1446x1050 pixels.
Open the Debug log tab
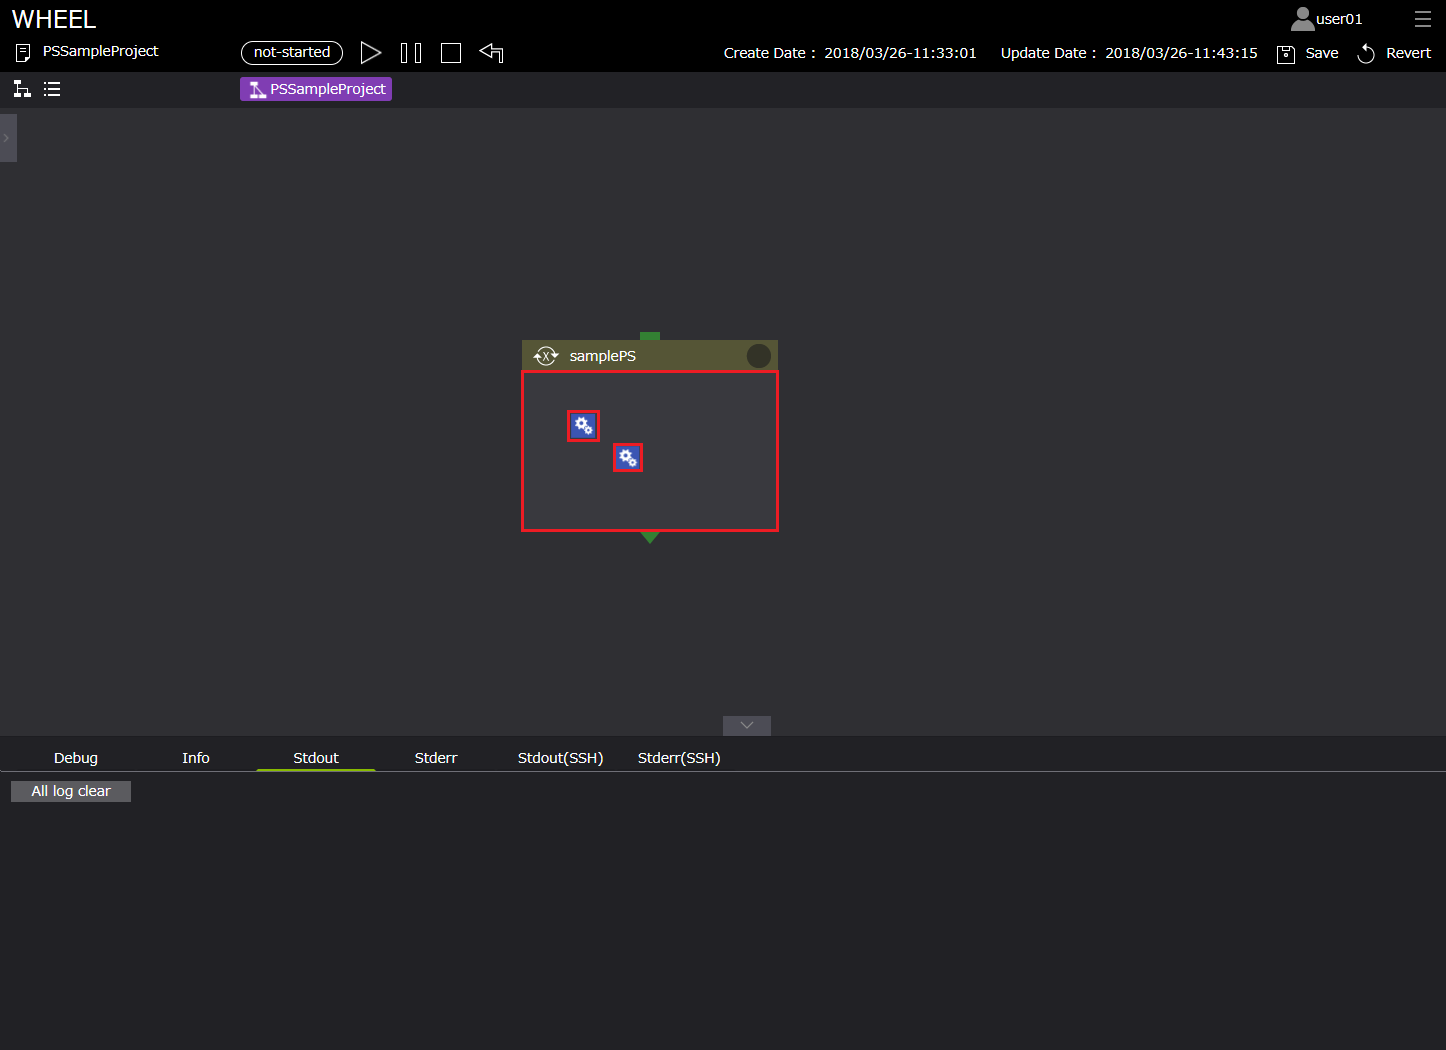coord(76,758)
